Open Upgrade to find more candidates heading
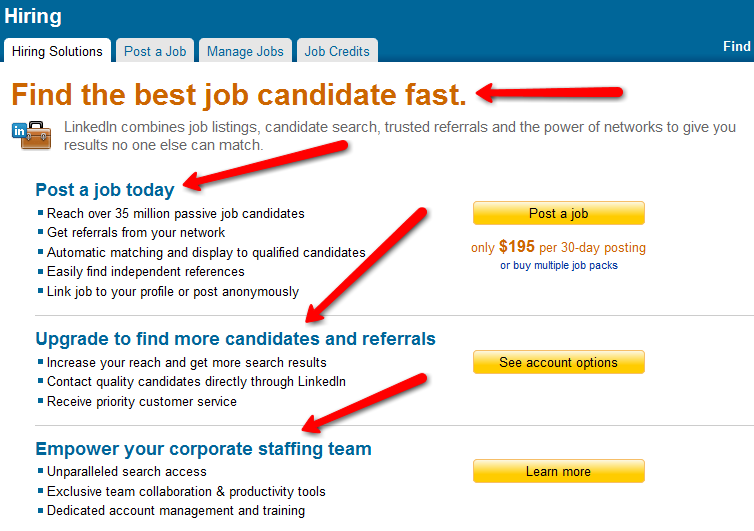Viewport: 754px width, 531px height. (235, 339)
